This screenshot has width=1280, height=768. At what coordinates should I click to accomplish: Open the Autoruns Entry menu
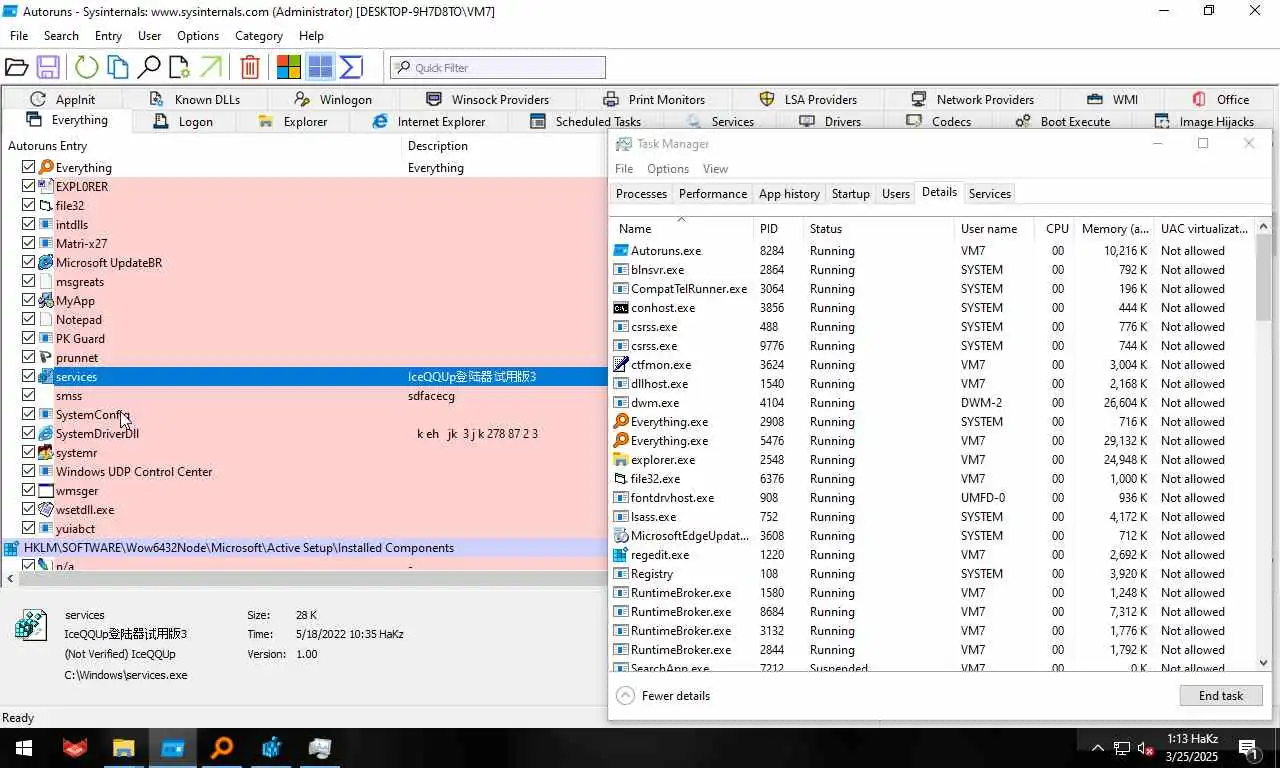(x=108, y=35)
